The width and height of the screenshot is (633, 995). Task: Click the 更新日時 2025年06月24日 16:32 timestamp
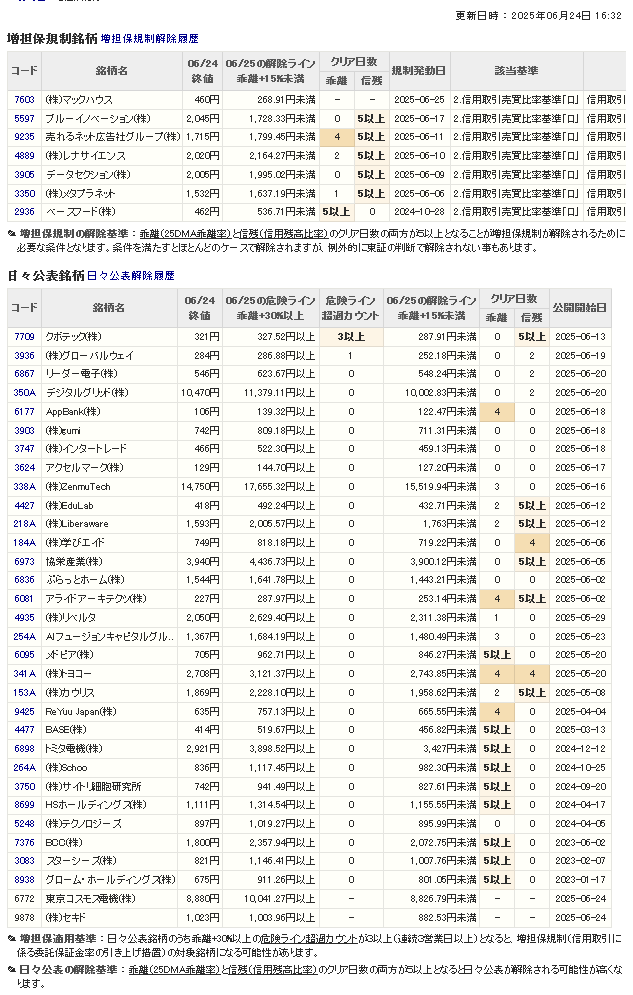click(x=538, y=15)
